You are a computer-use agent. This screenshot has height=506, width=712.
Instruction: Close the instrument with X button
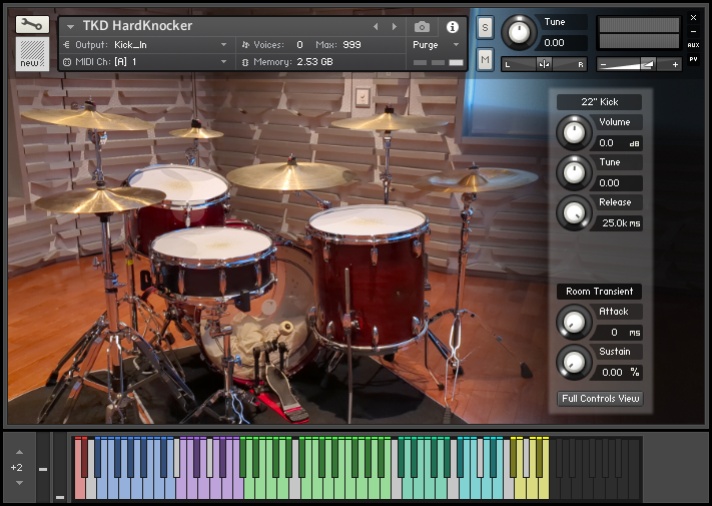click(693, 18)
